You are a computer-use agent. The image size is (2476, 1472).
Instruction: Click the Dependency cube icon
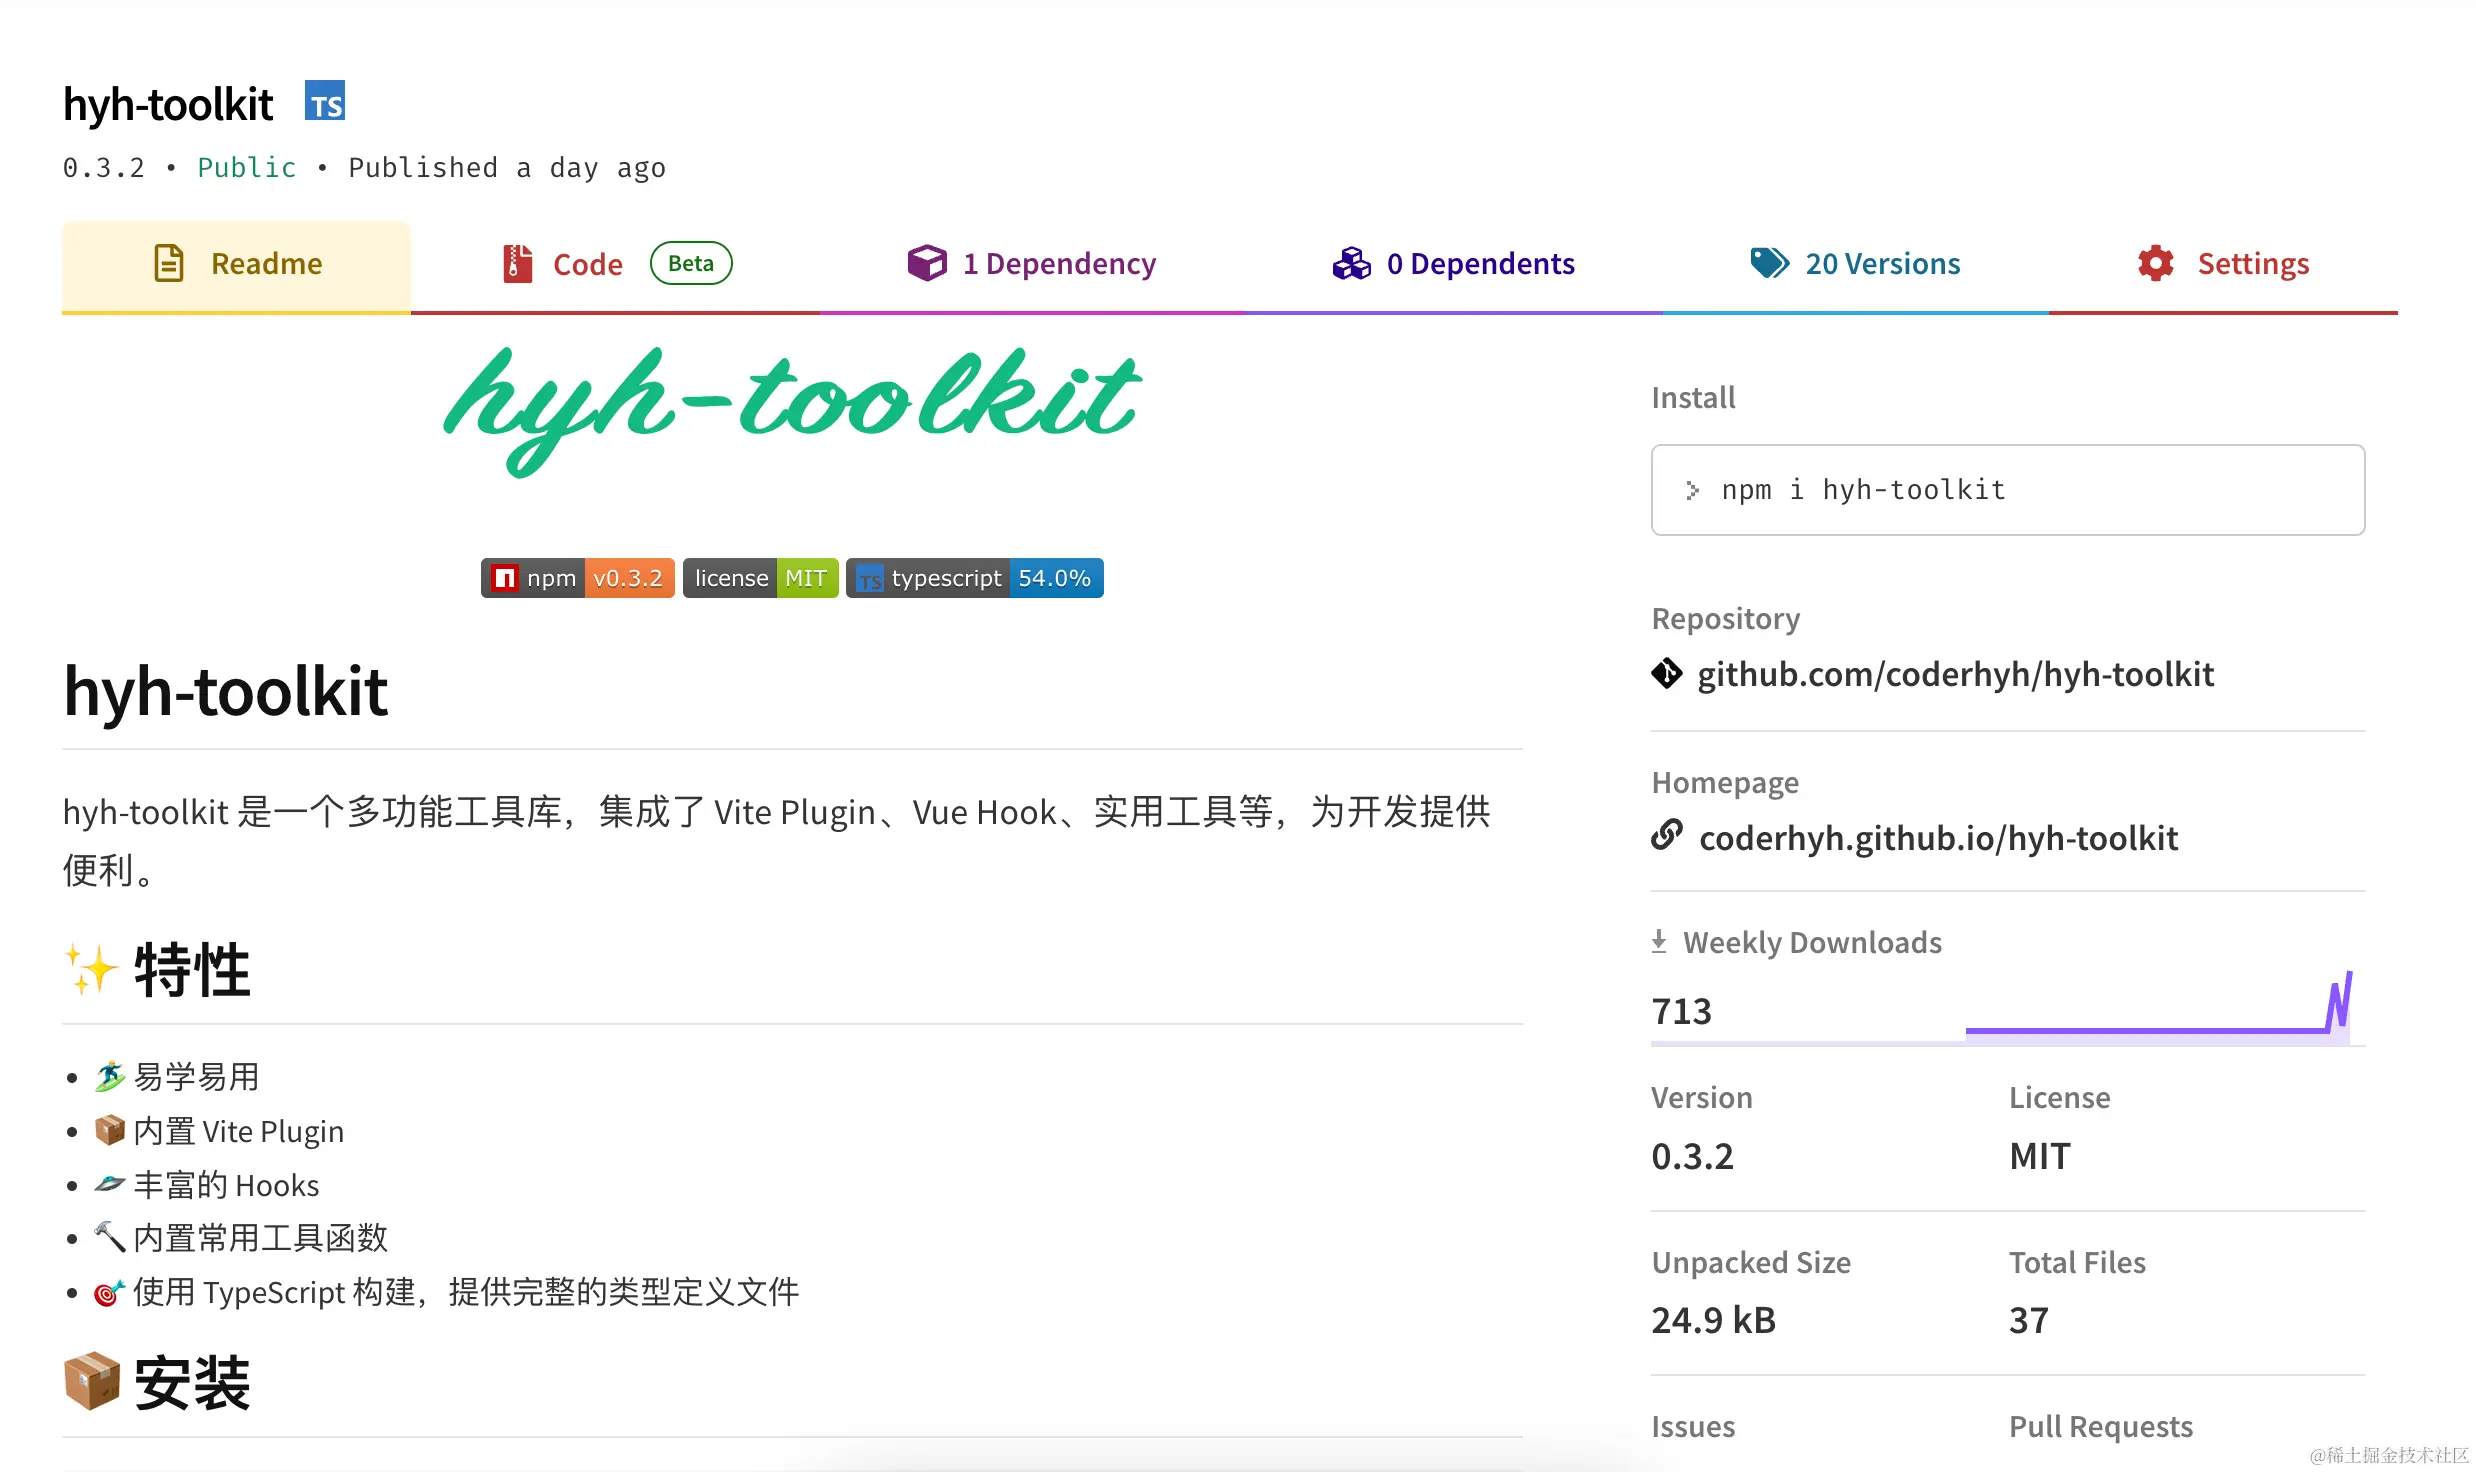coord(927,263)
